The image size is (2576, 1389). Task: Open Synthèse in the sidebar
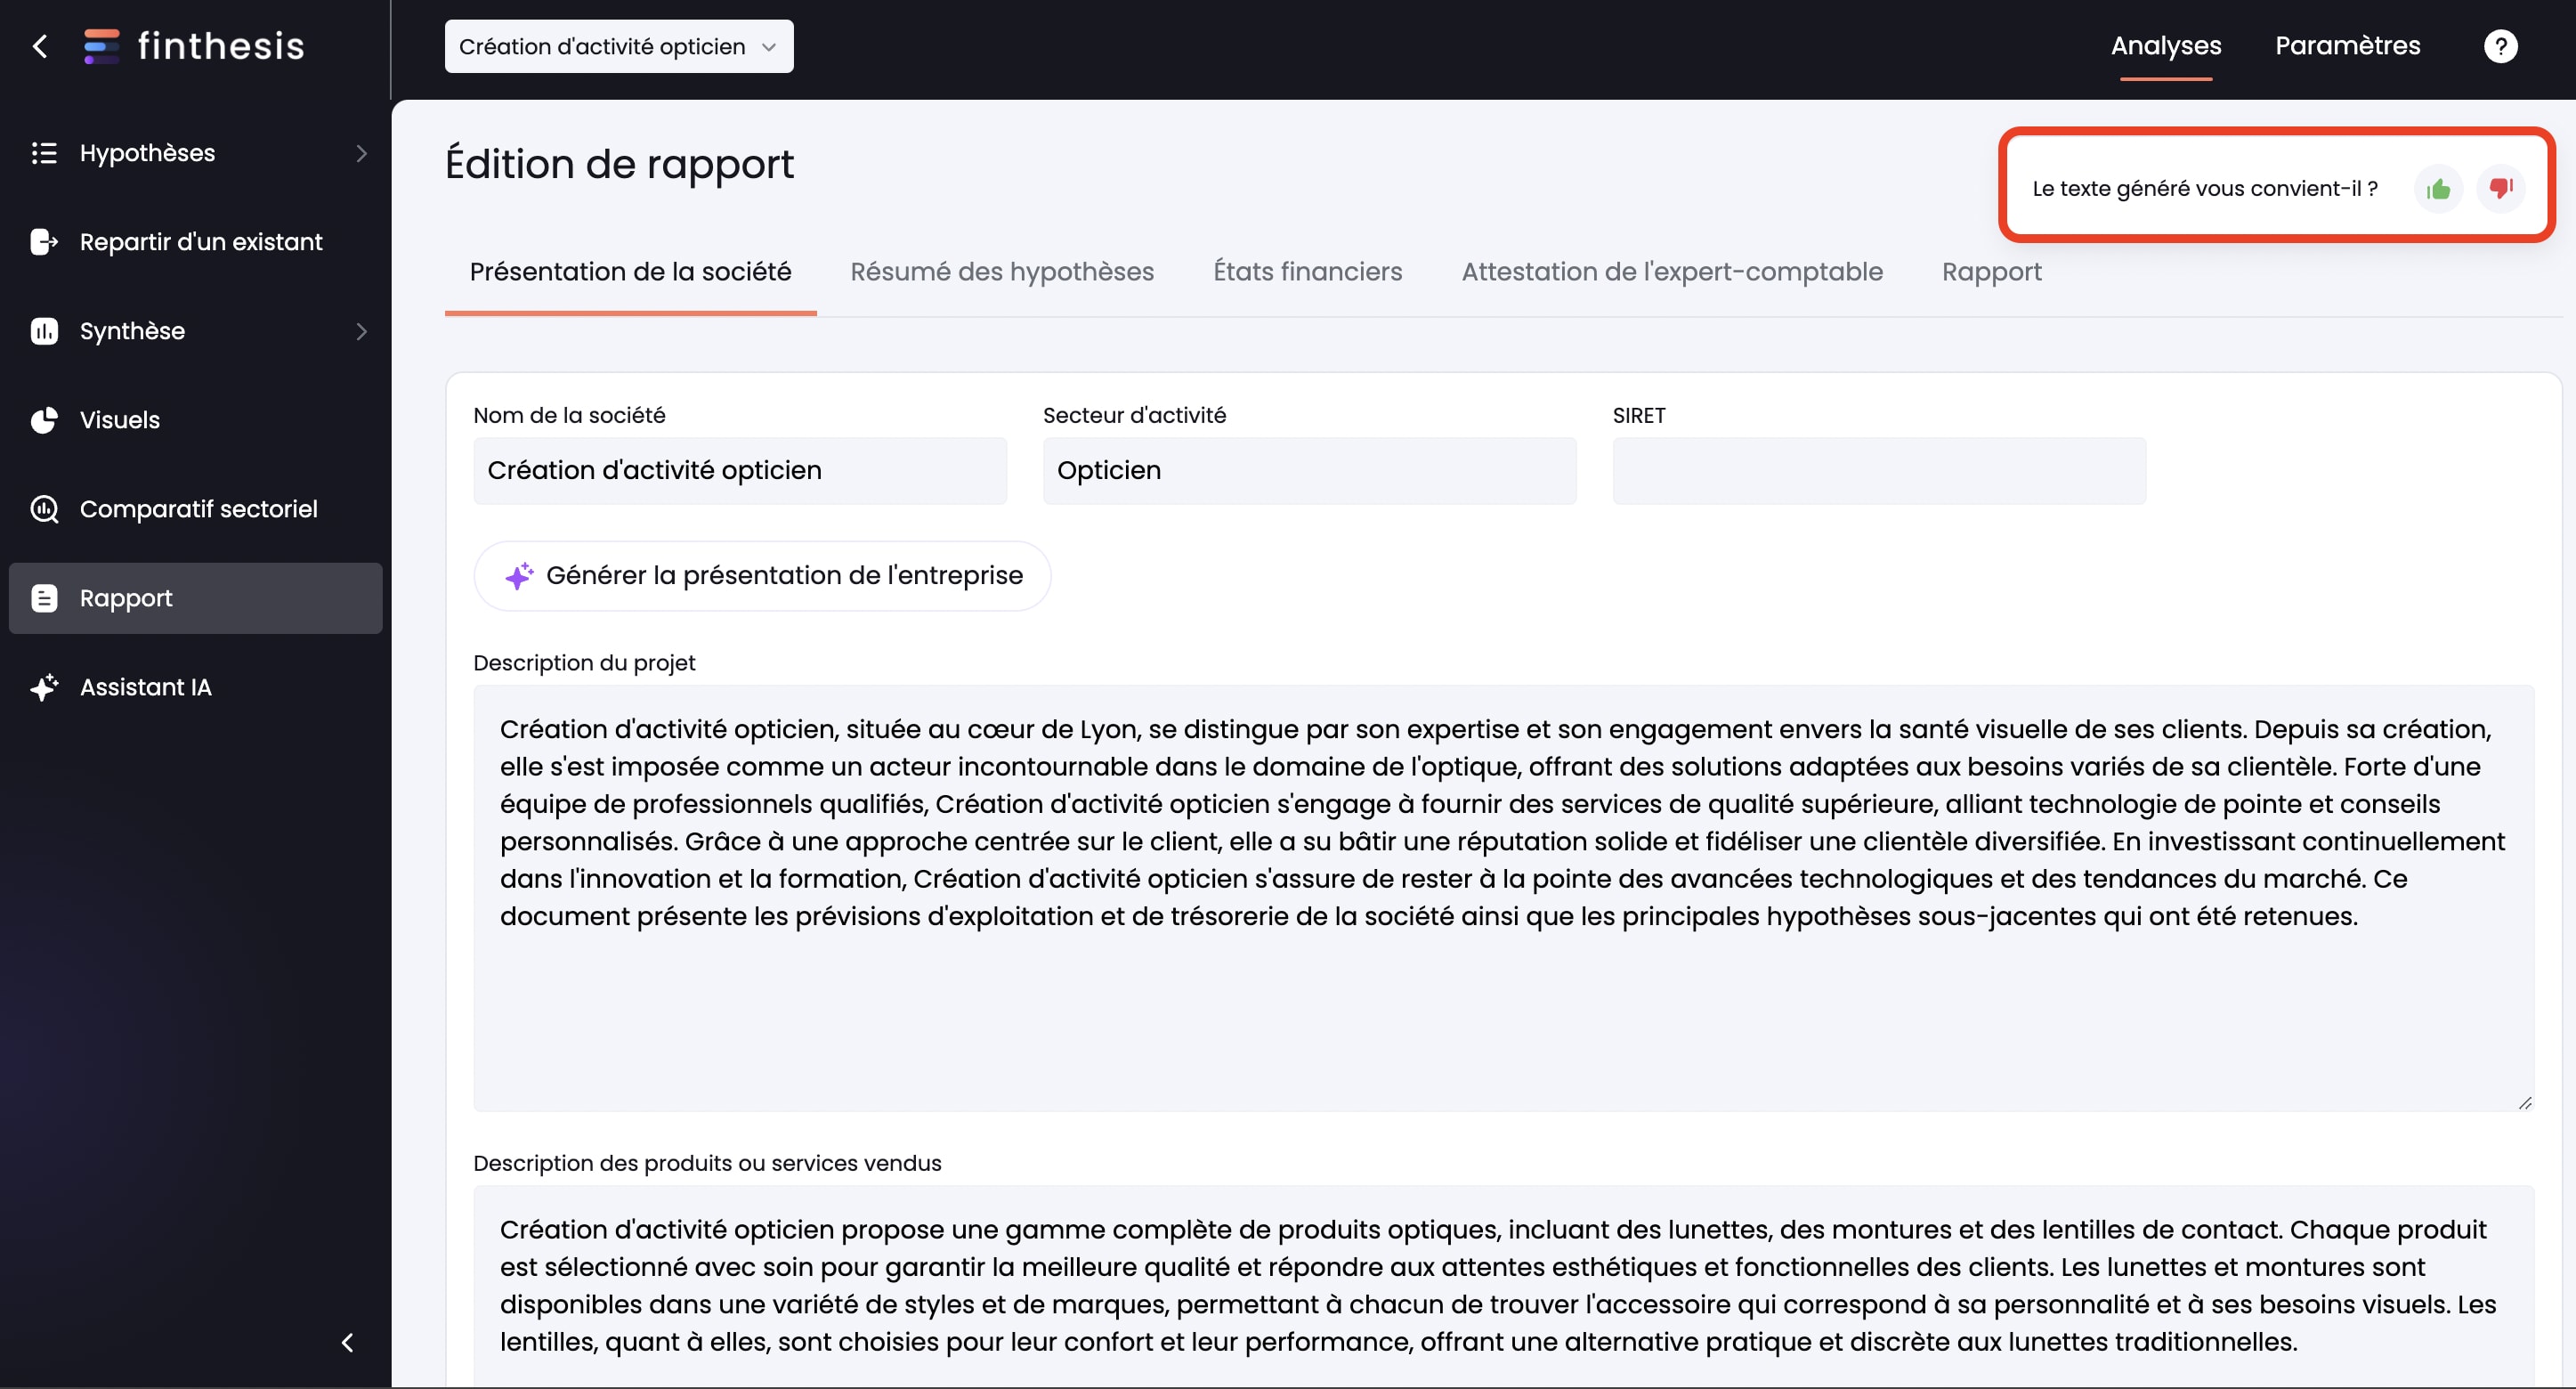196,331
